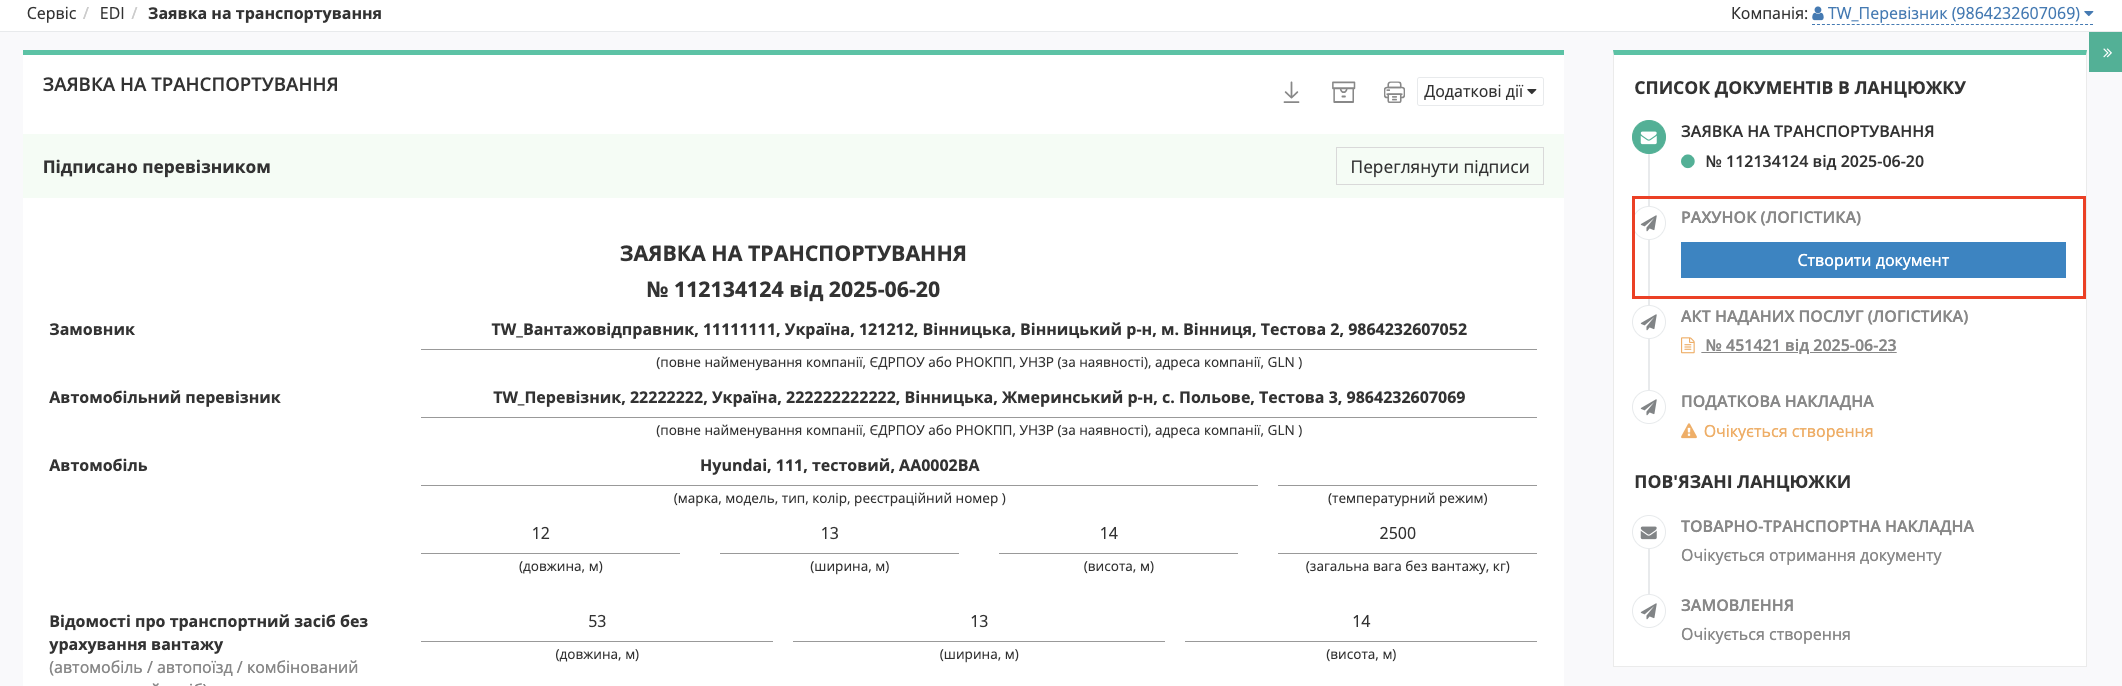Click the paper plane icon beside Акт наданих послуг

pyautogui.click(x=1649, y=322)
